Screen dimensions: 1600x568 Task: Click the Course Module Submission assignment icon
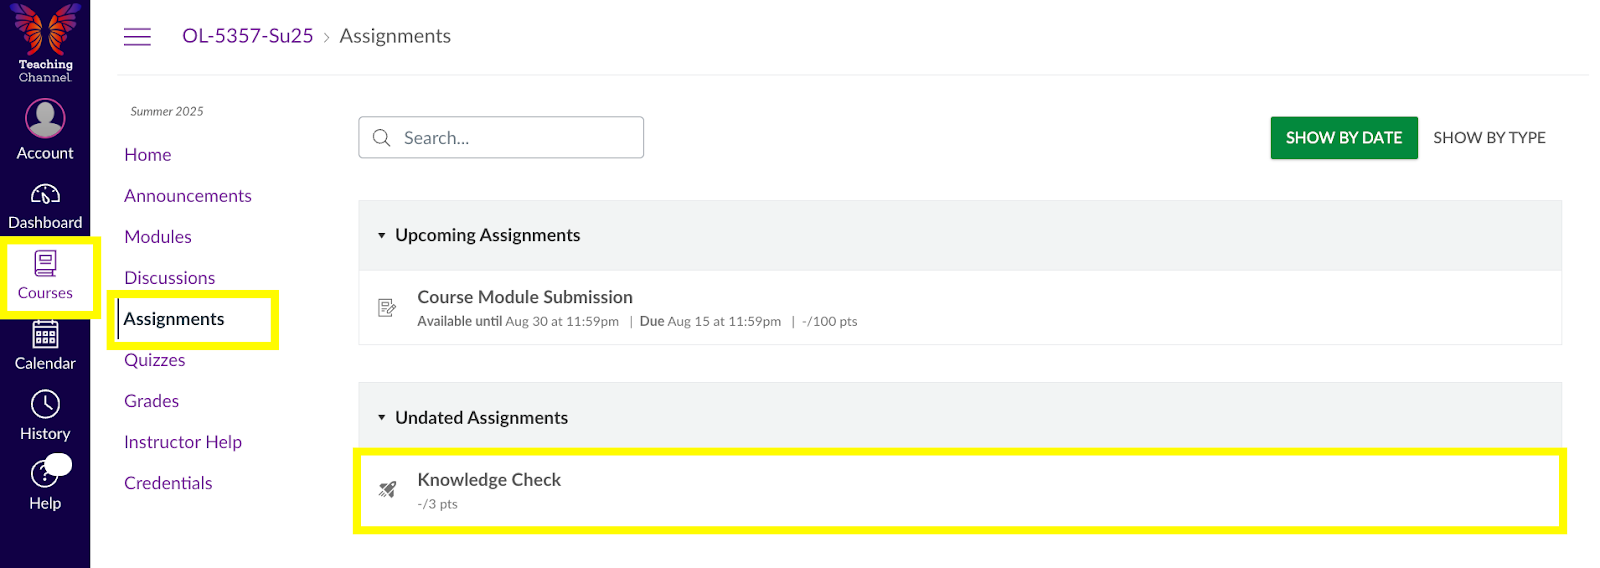(x=387, y=308)
